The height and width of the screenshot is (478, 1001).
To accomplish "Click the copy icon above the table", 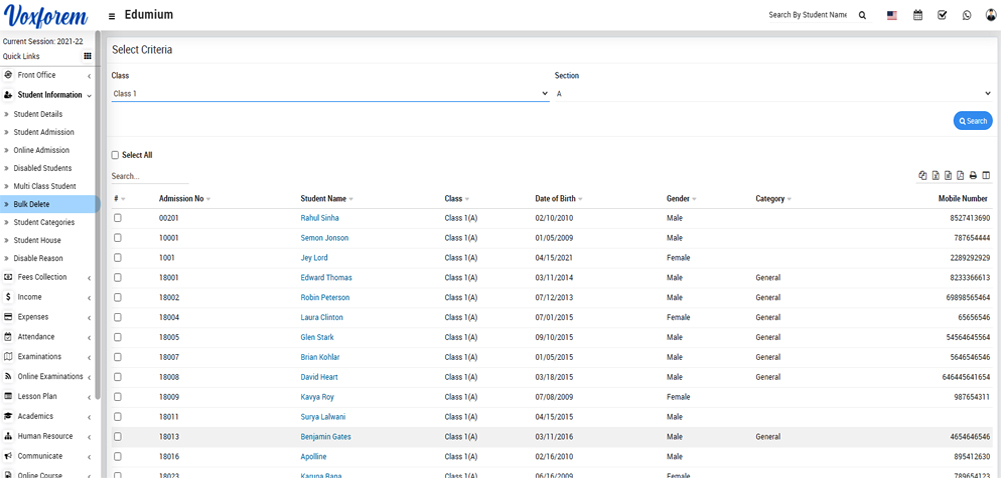I will pos(923,176).
